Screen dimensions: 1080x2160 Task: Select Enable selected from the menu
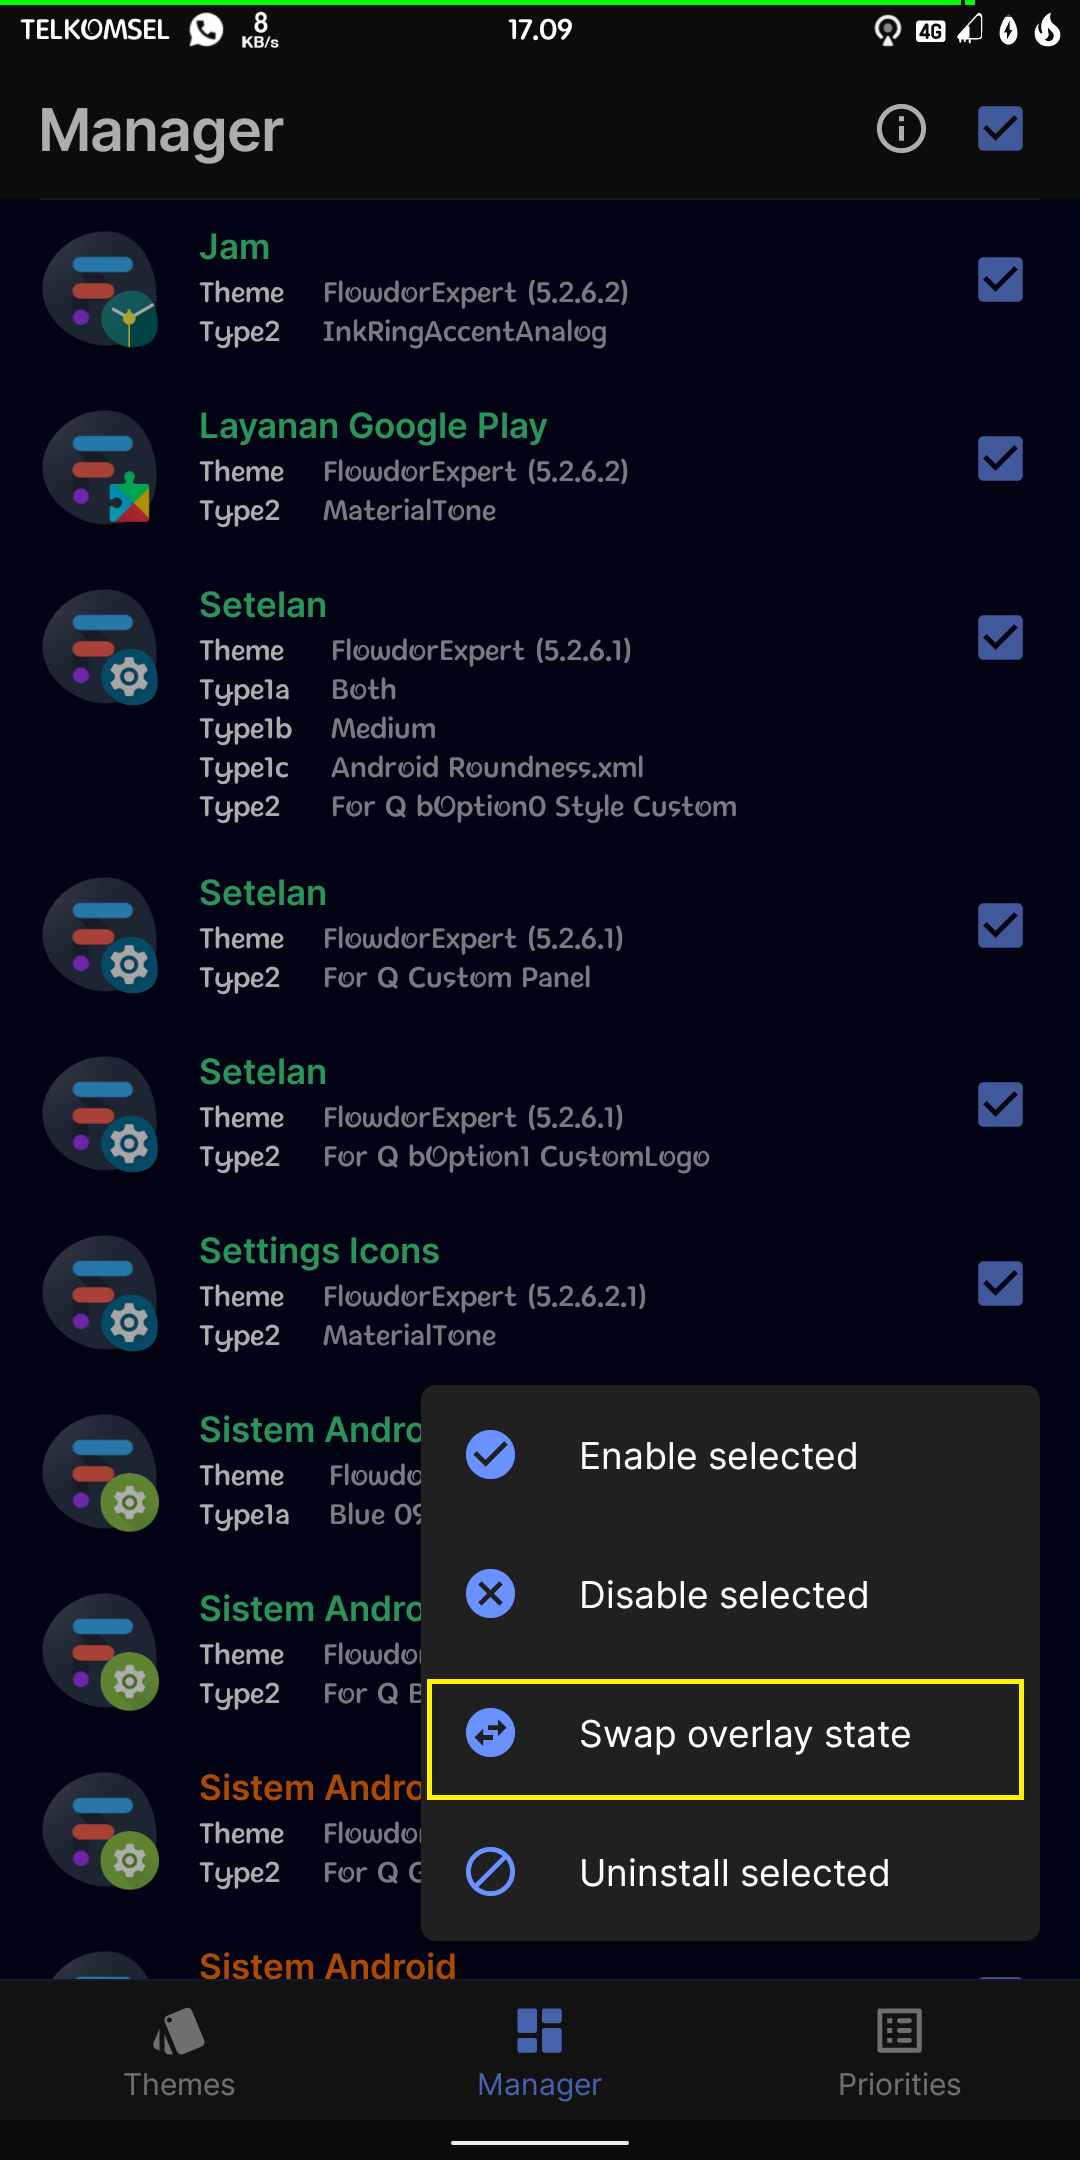[717, 1455]
